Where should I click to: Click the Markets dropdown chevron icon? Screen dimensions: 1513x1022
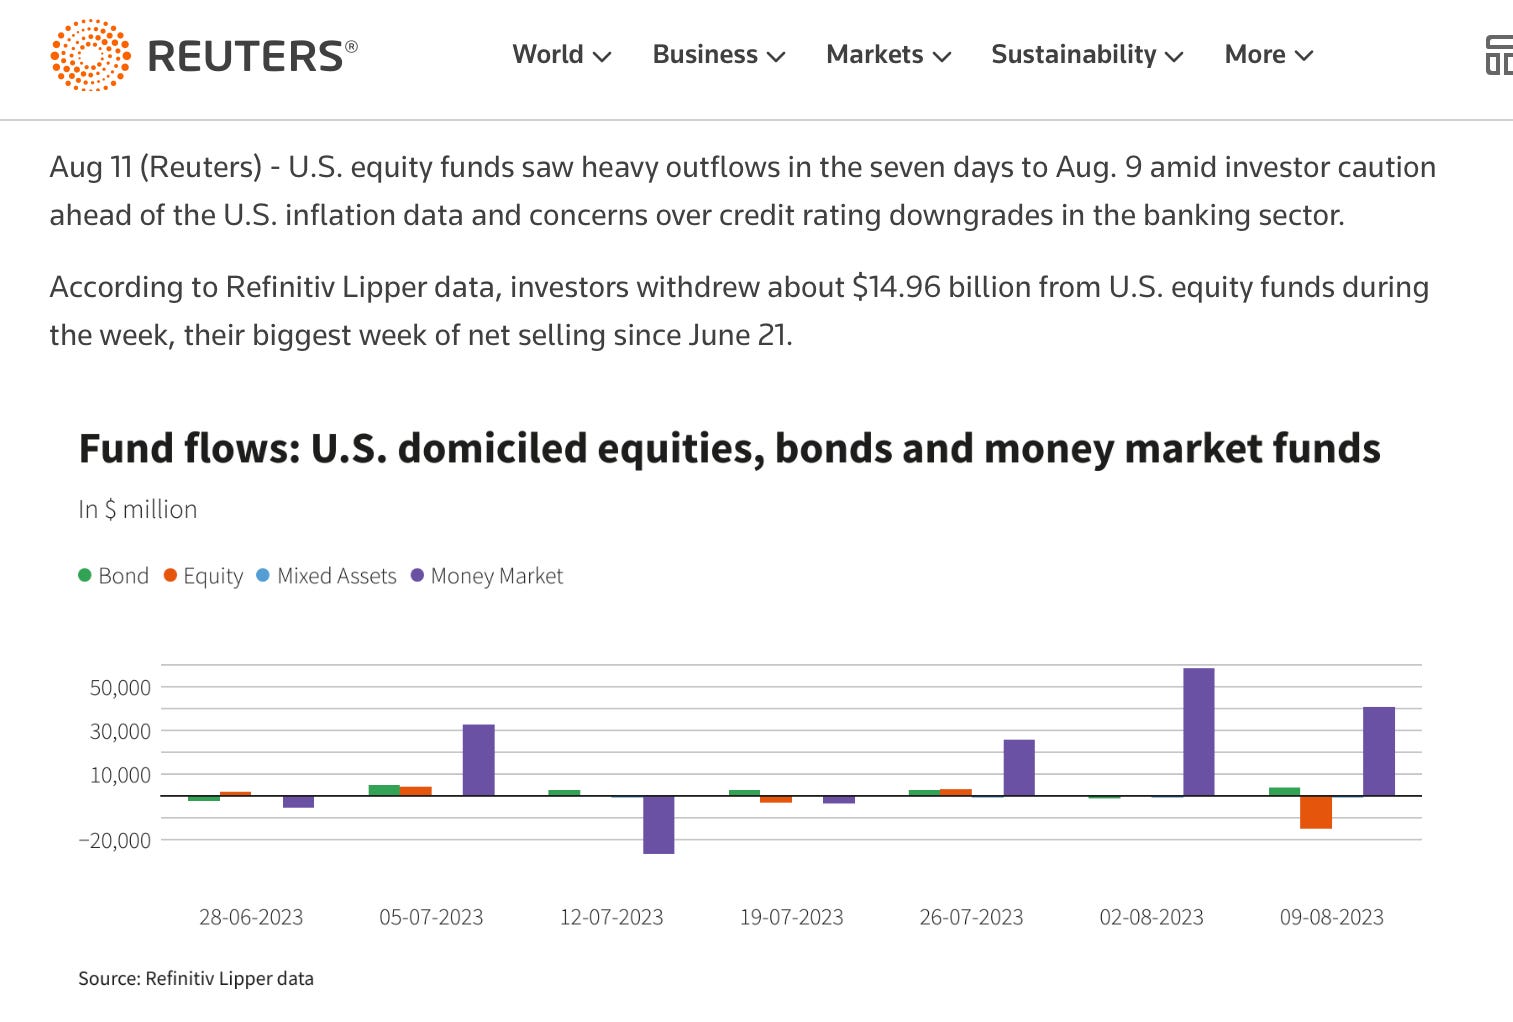(941, 58)
